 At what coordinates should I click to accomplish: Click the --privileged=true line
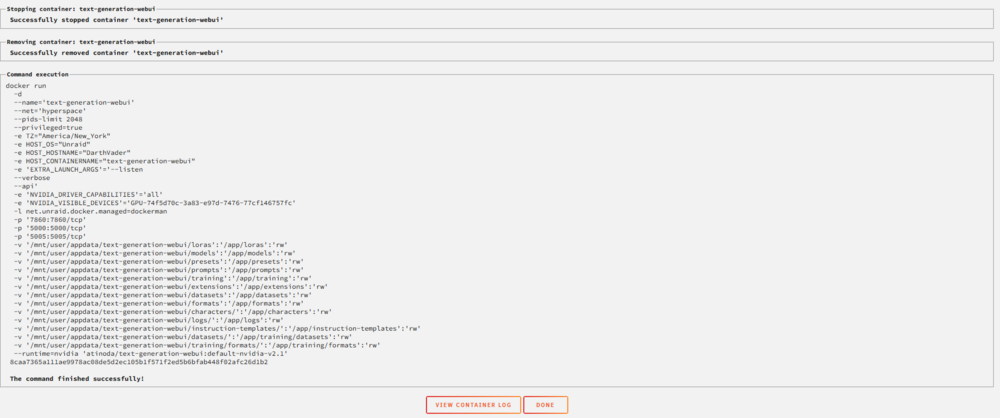(x=48, y=127)
